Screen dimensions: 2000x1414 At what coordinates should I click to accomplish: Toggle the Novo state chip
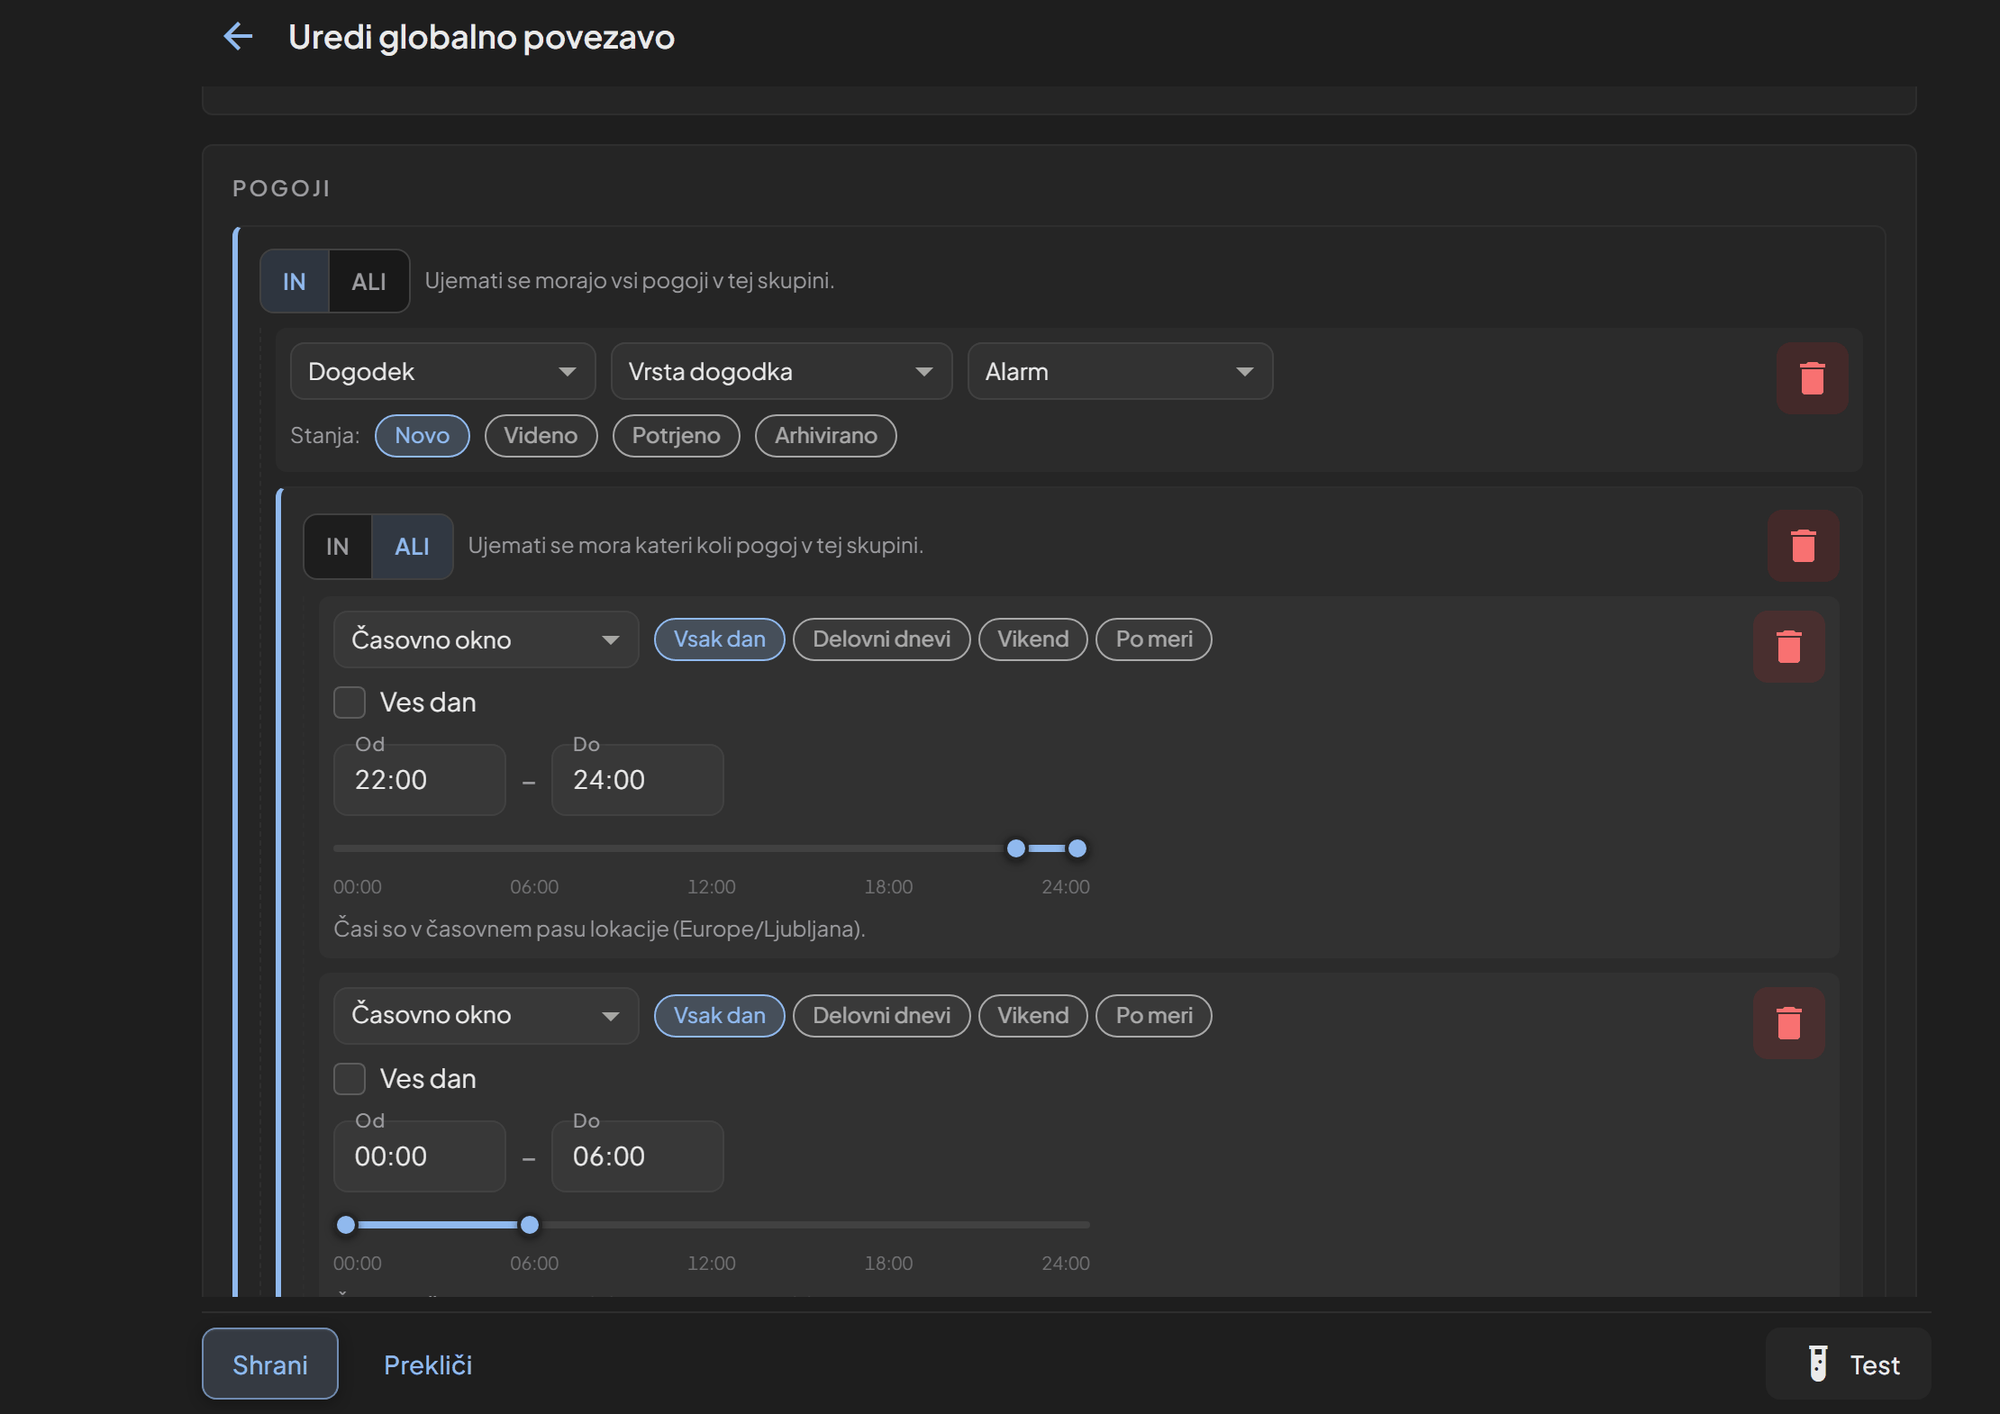click(422, 436)
